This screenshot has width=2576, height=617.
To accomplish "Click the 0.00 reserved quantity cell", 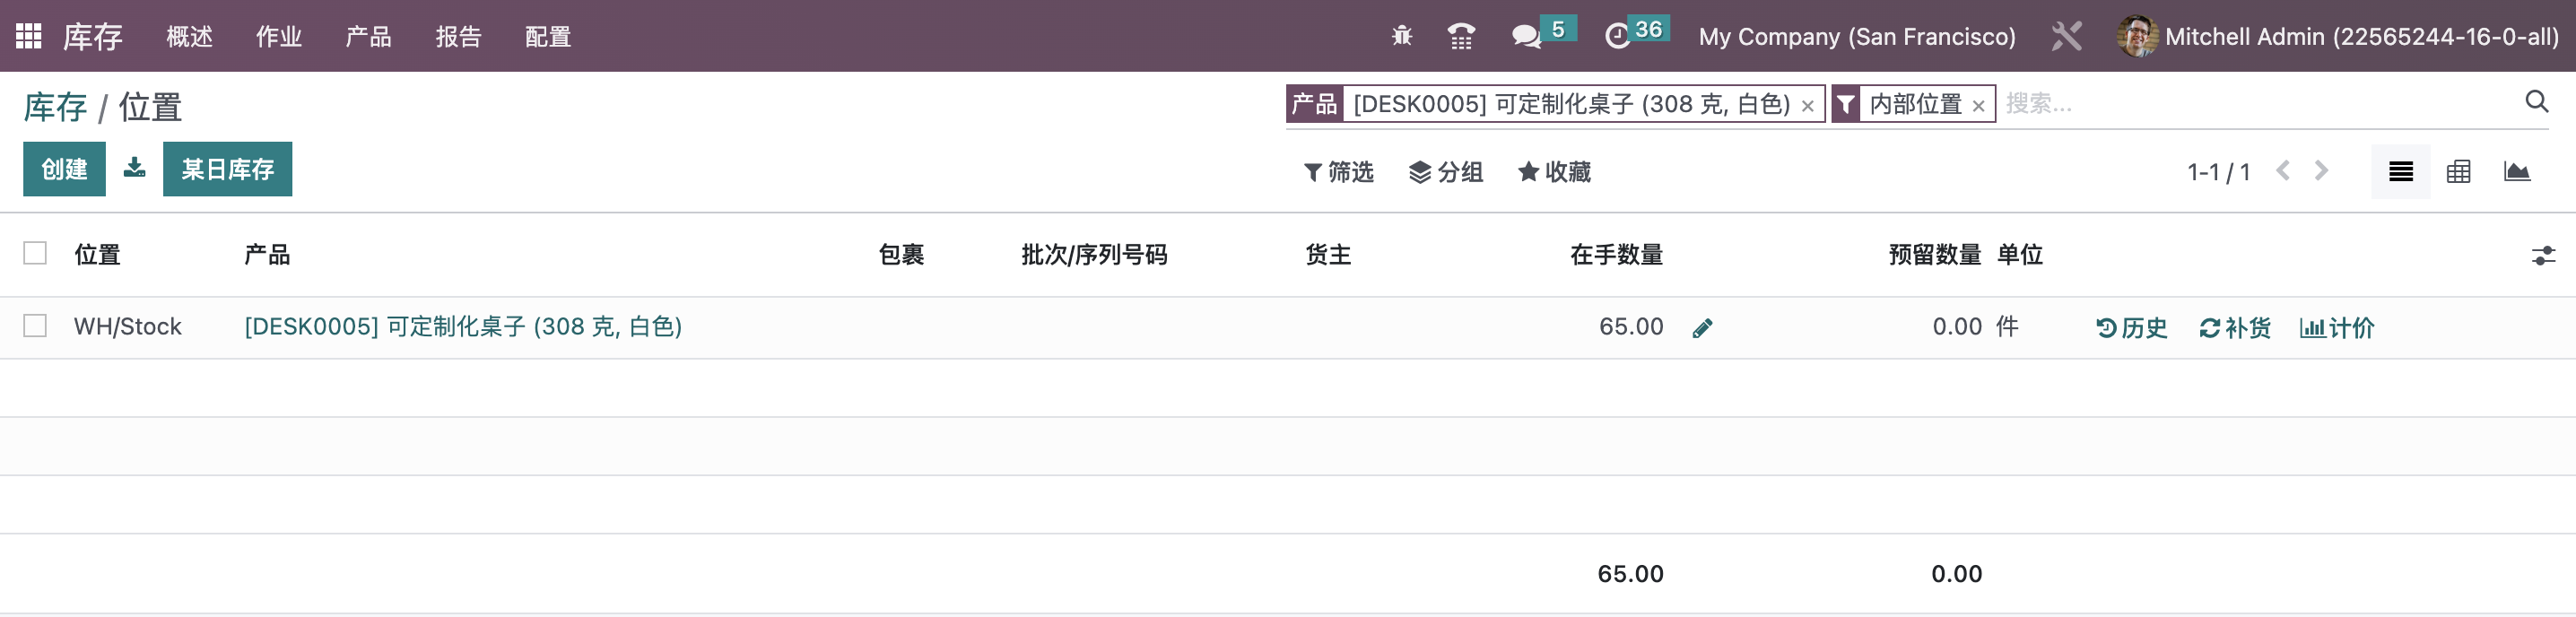I will [1957, 327].
